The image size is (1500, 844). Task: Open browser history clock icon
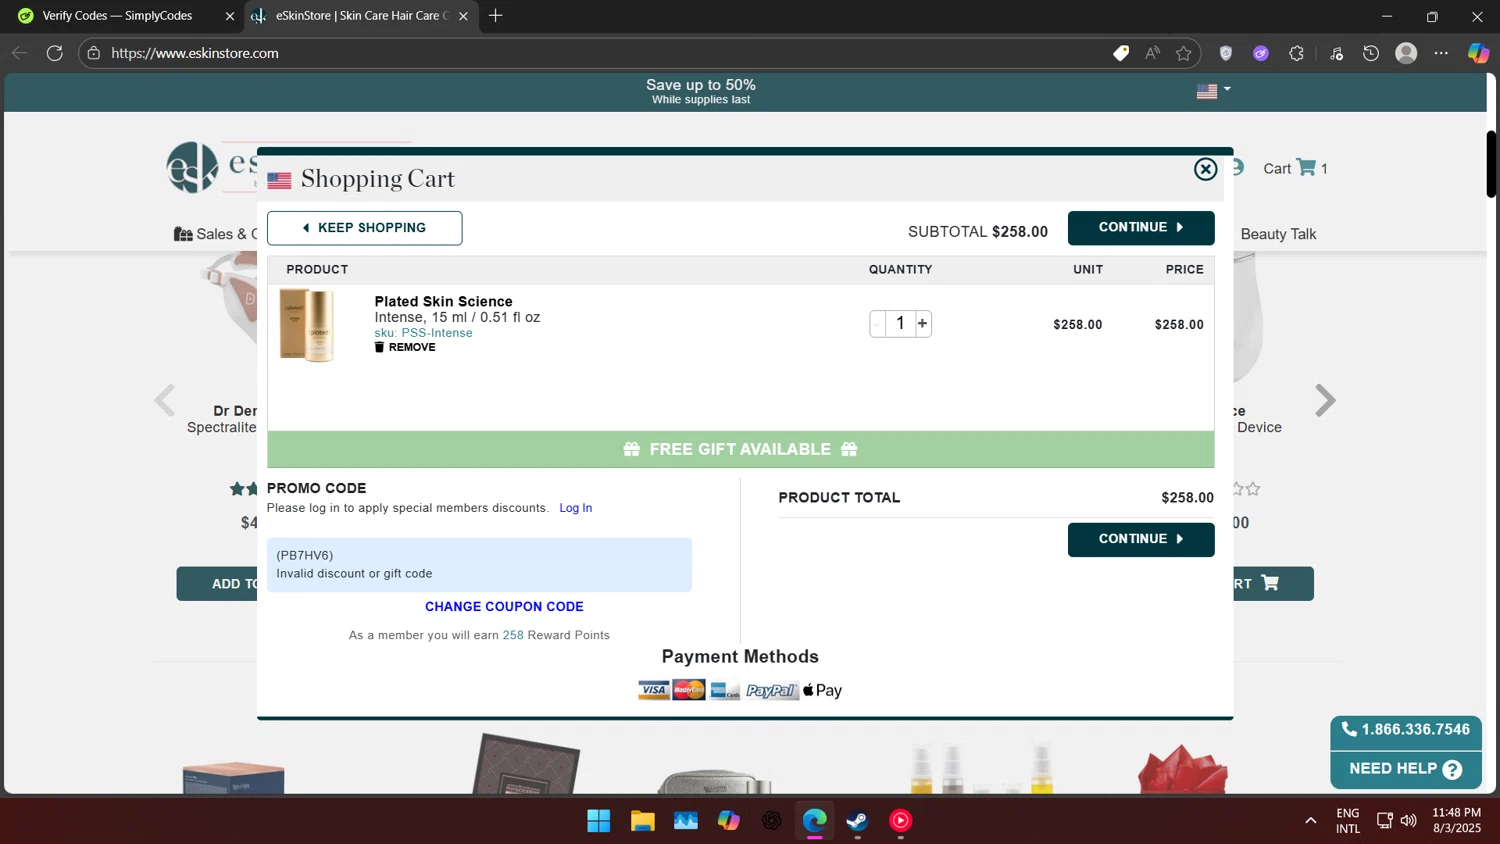tap(1371, 53)
